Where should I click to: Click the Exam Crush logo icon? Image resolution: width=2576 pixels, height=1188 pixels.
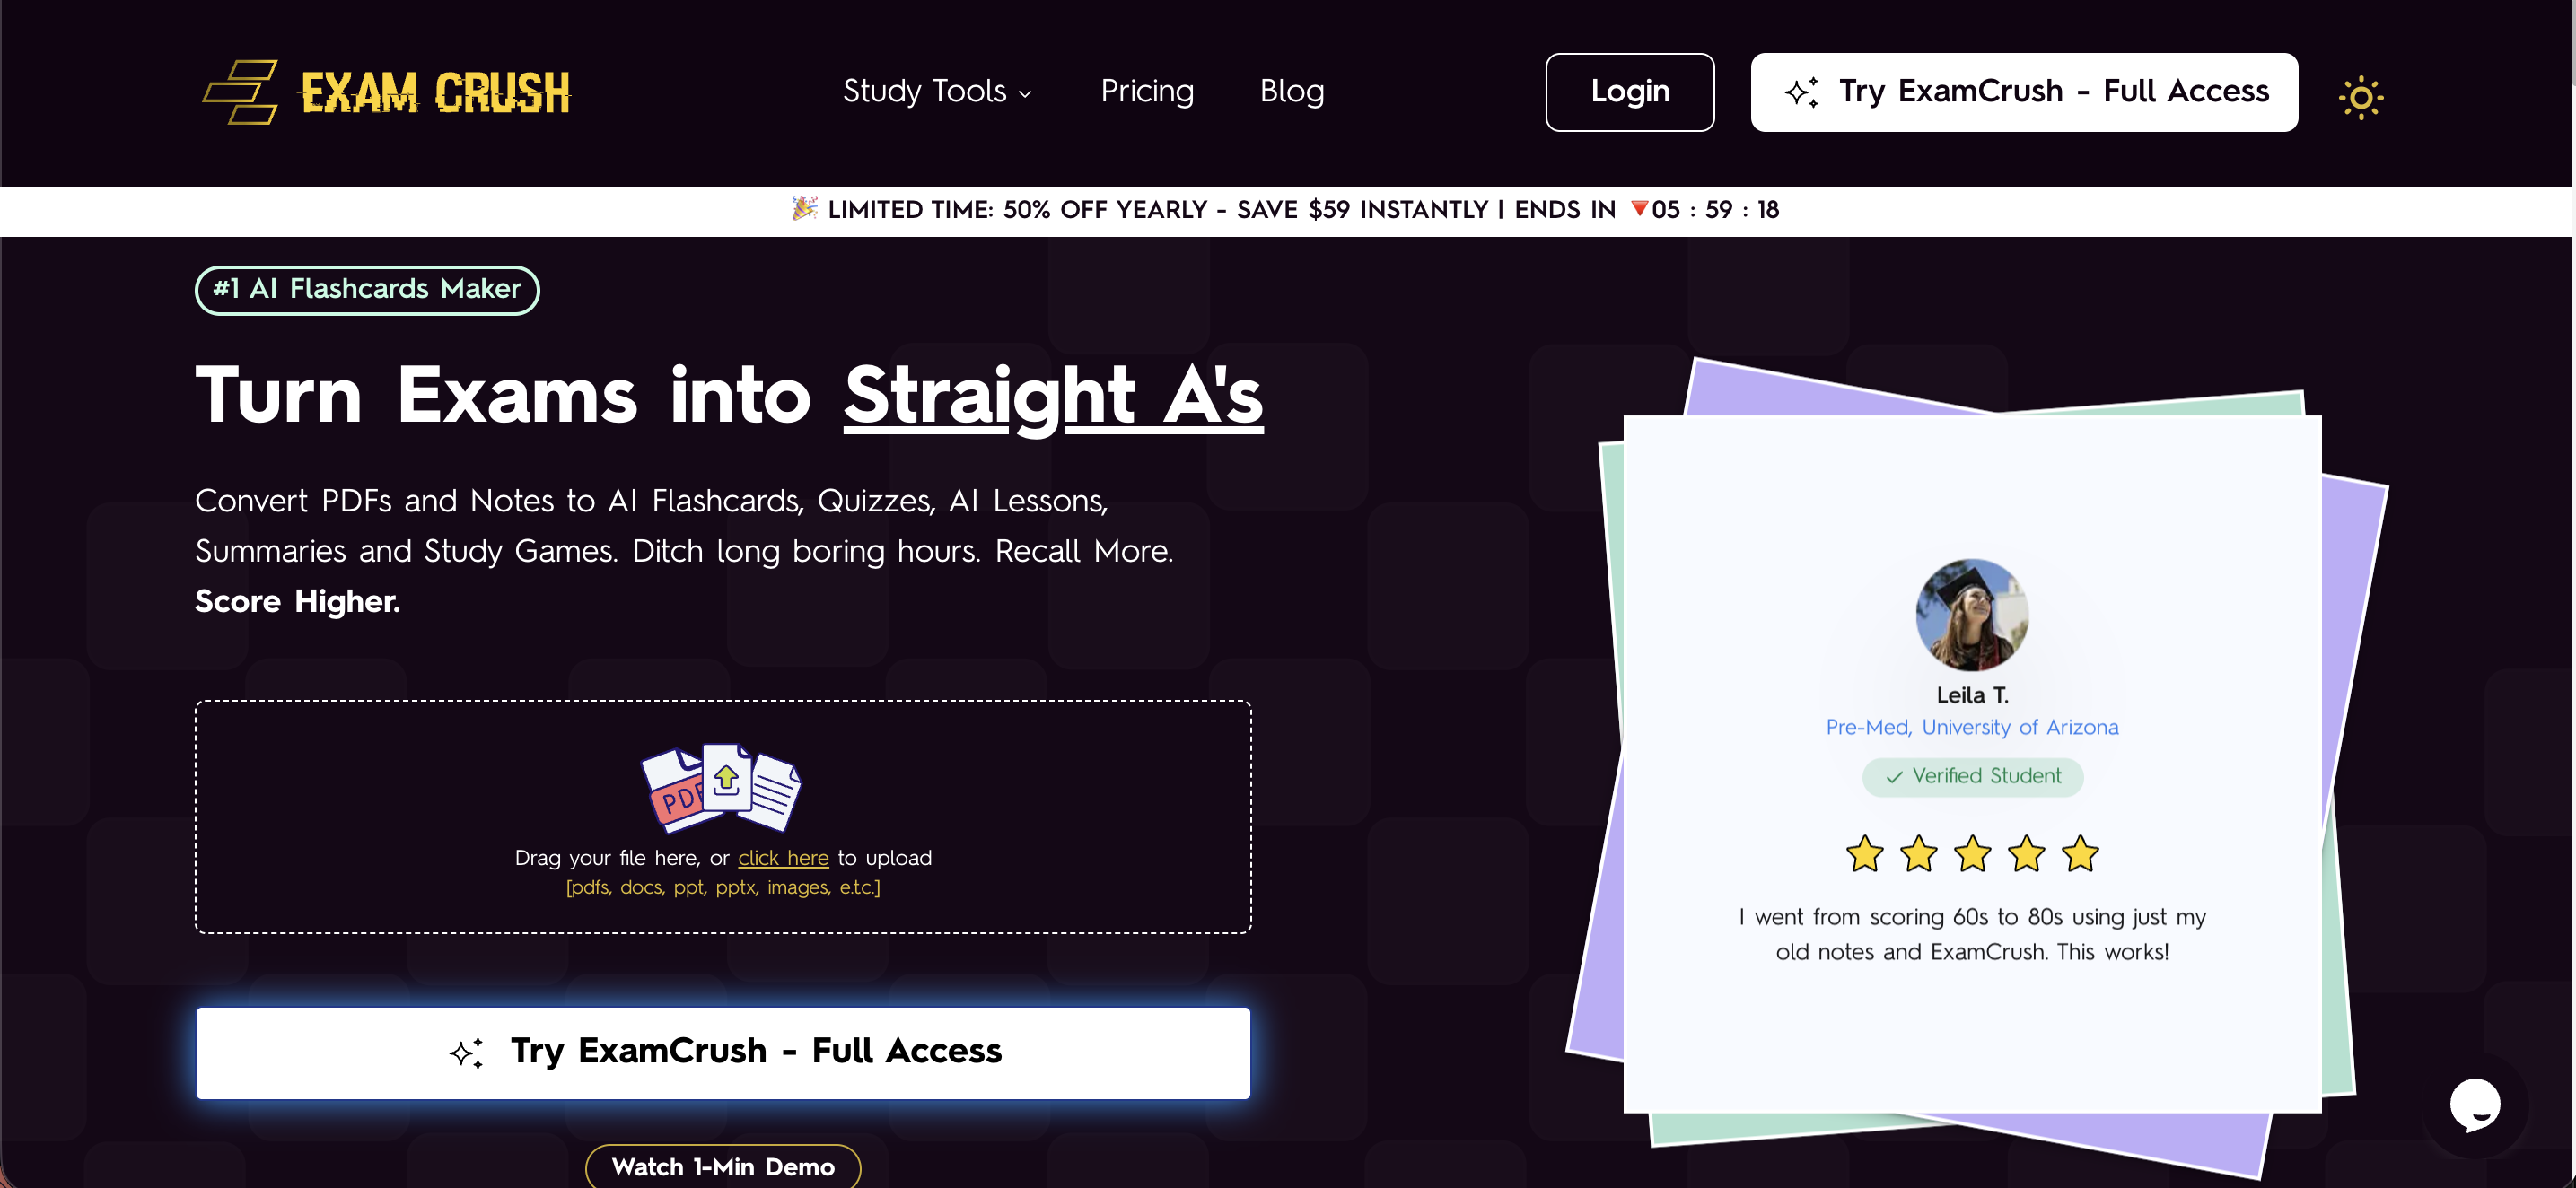click(240, 92)
